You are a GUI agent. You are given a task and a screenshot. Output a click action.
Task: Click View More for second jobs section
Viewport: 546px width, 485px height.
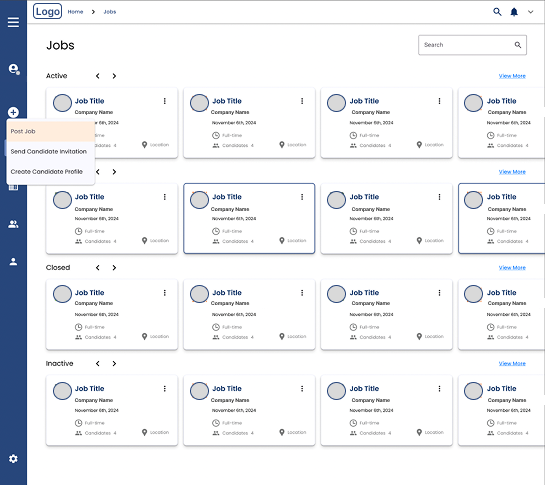point(512,172)
